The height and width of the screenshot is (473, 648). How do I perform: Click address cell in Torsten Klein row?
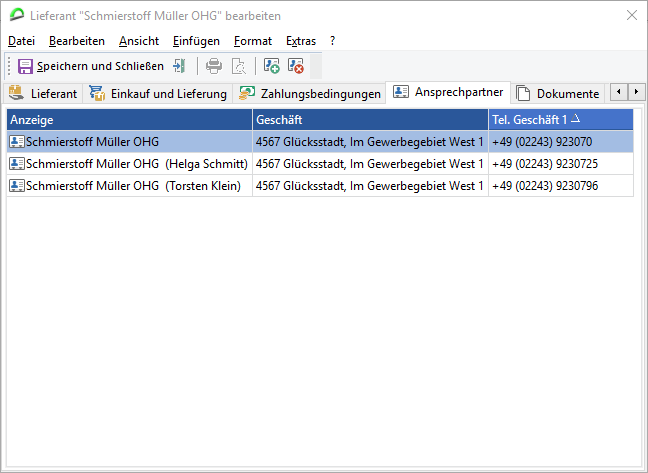pyautogui.click(x=370, y=185)
